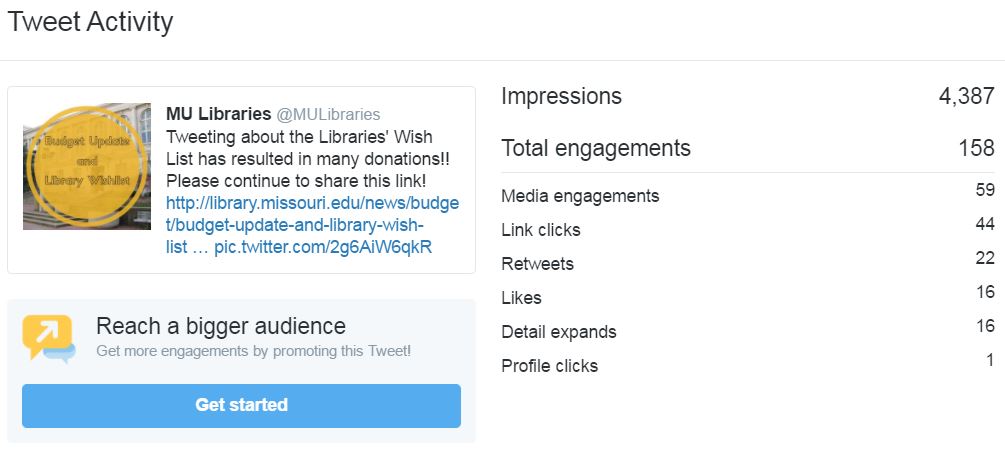Click the Detail expands metric label
1005x452 pixels.
pos(558,332)
